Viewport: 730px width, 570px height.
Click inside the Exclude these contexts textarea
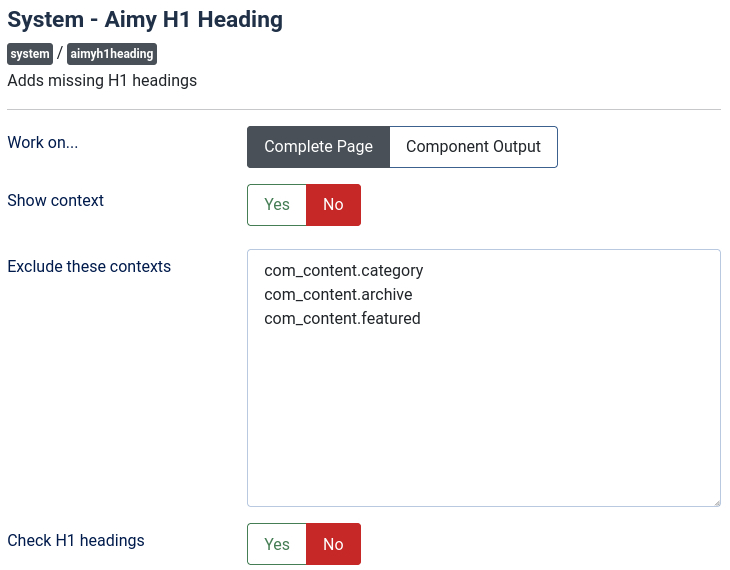pyautogui.click(x=483, y=420)
